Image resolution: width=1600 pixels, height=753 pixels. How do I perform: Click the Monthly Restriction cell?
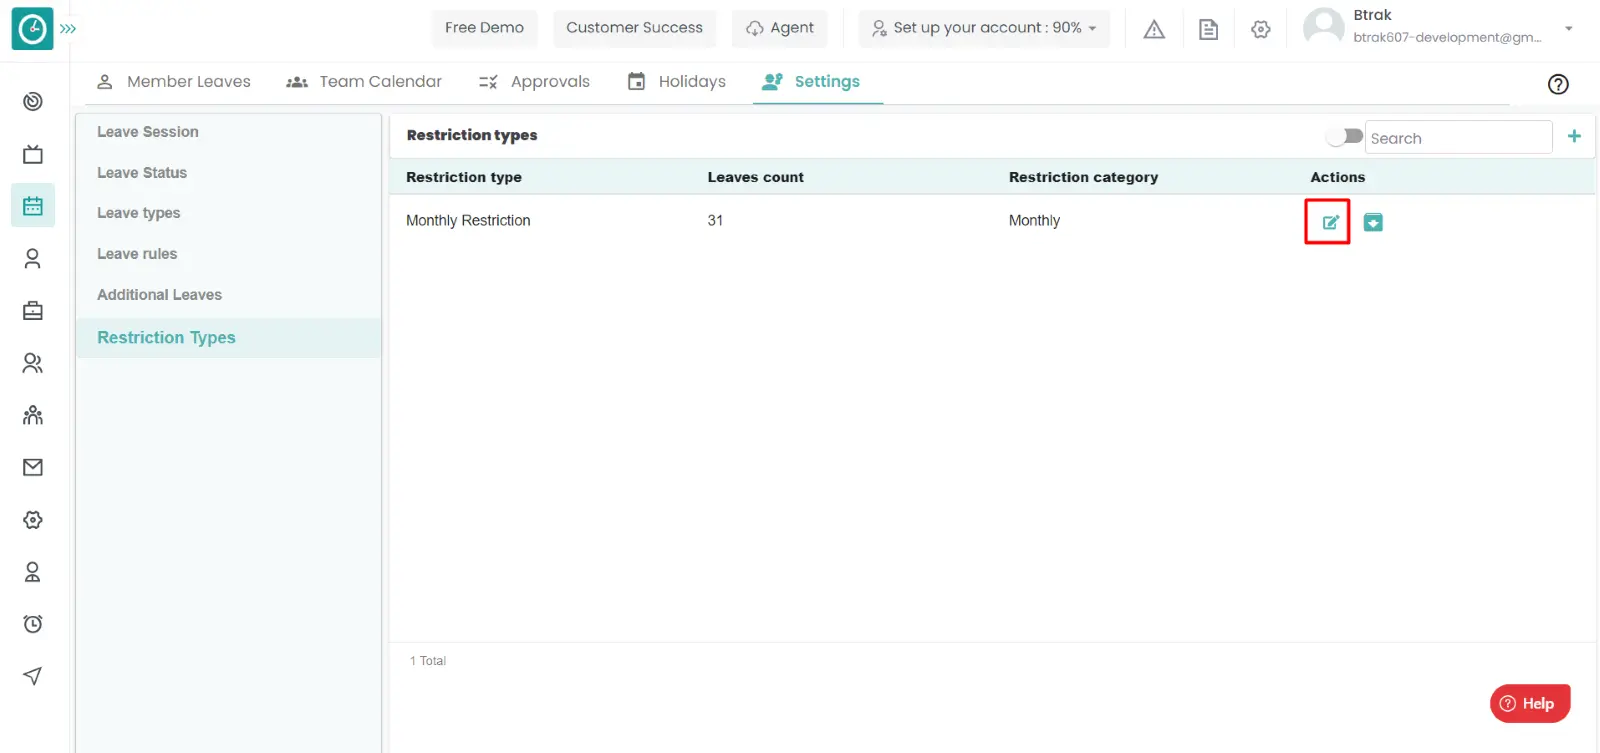[x=468, y=221]
